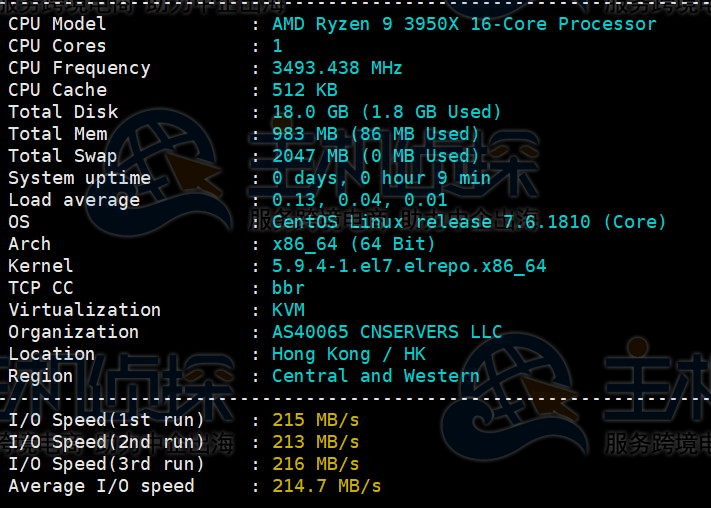Click the CPU Cores label
The image size is (711, 508).
57,46
